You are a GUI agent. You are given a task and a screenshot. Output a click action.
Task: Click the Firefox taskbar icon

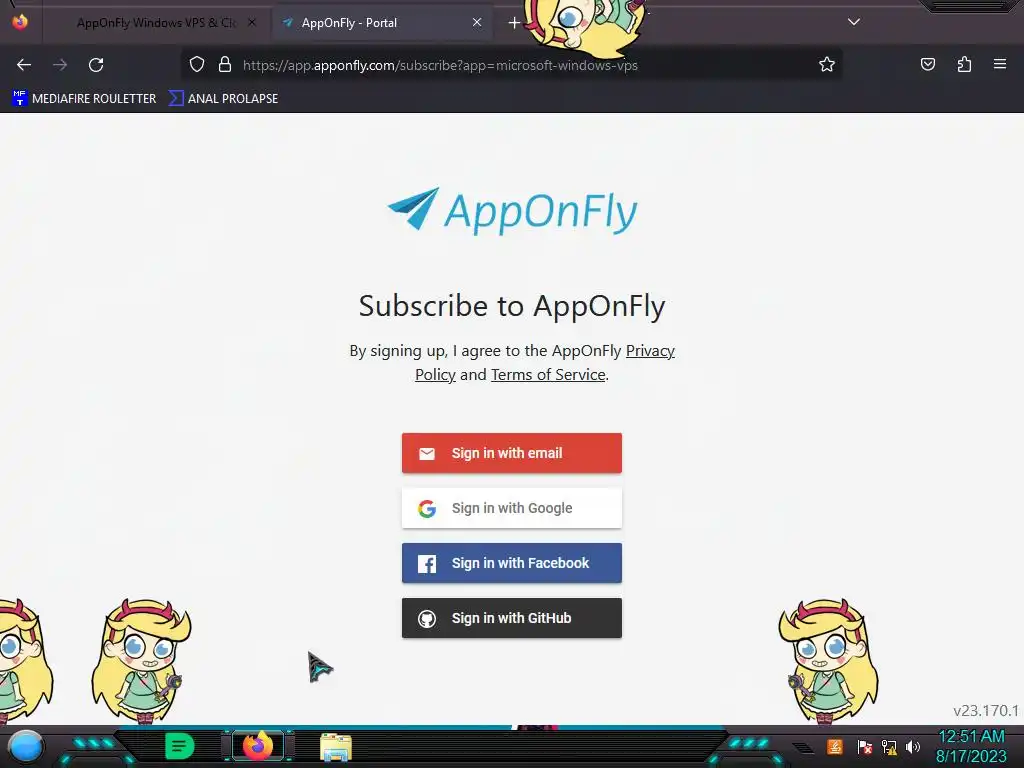[x=258, y=746]
